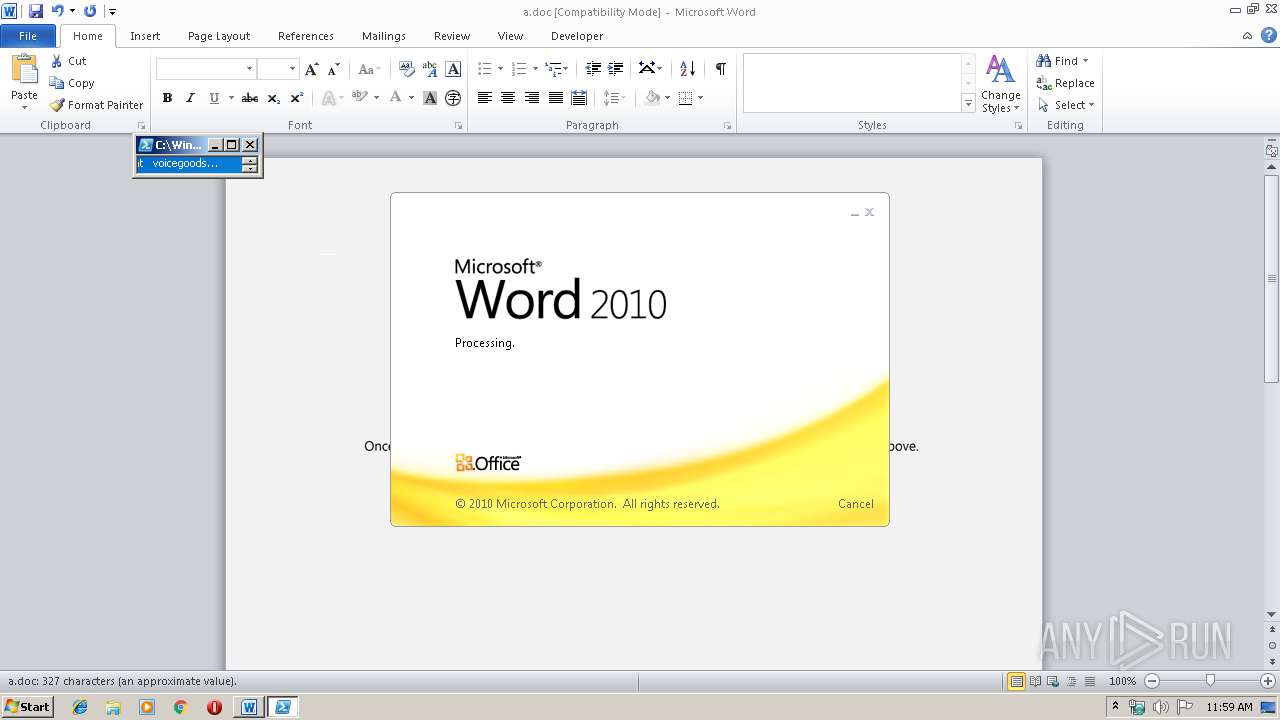Align text to the left
The image size is (1280, 720).
point(485,98)
